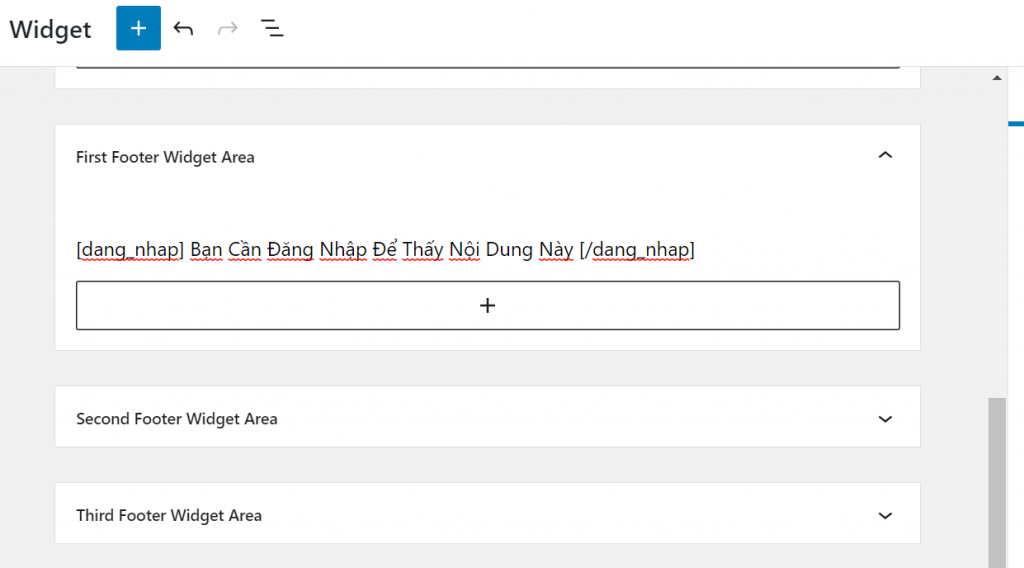The height and width of the screenshot is (568, 1024).
Task: Expand the Second Footer Widget Area
Action: pos(885,419)
